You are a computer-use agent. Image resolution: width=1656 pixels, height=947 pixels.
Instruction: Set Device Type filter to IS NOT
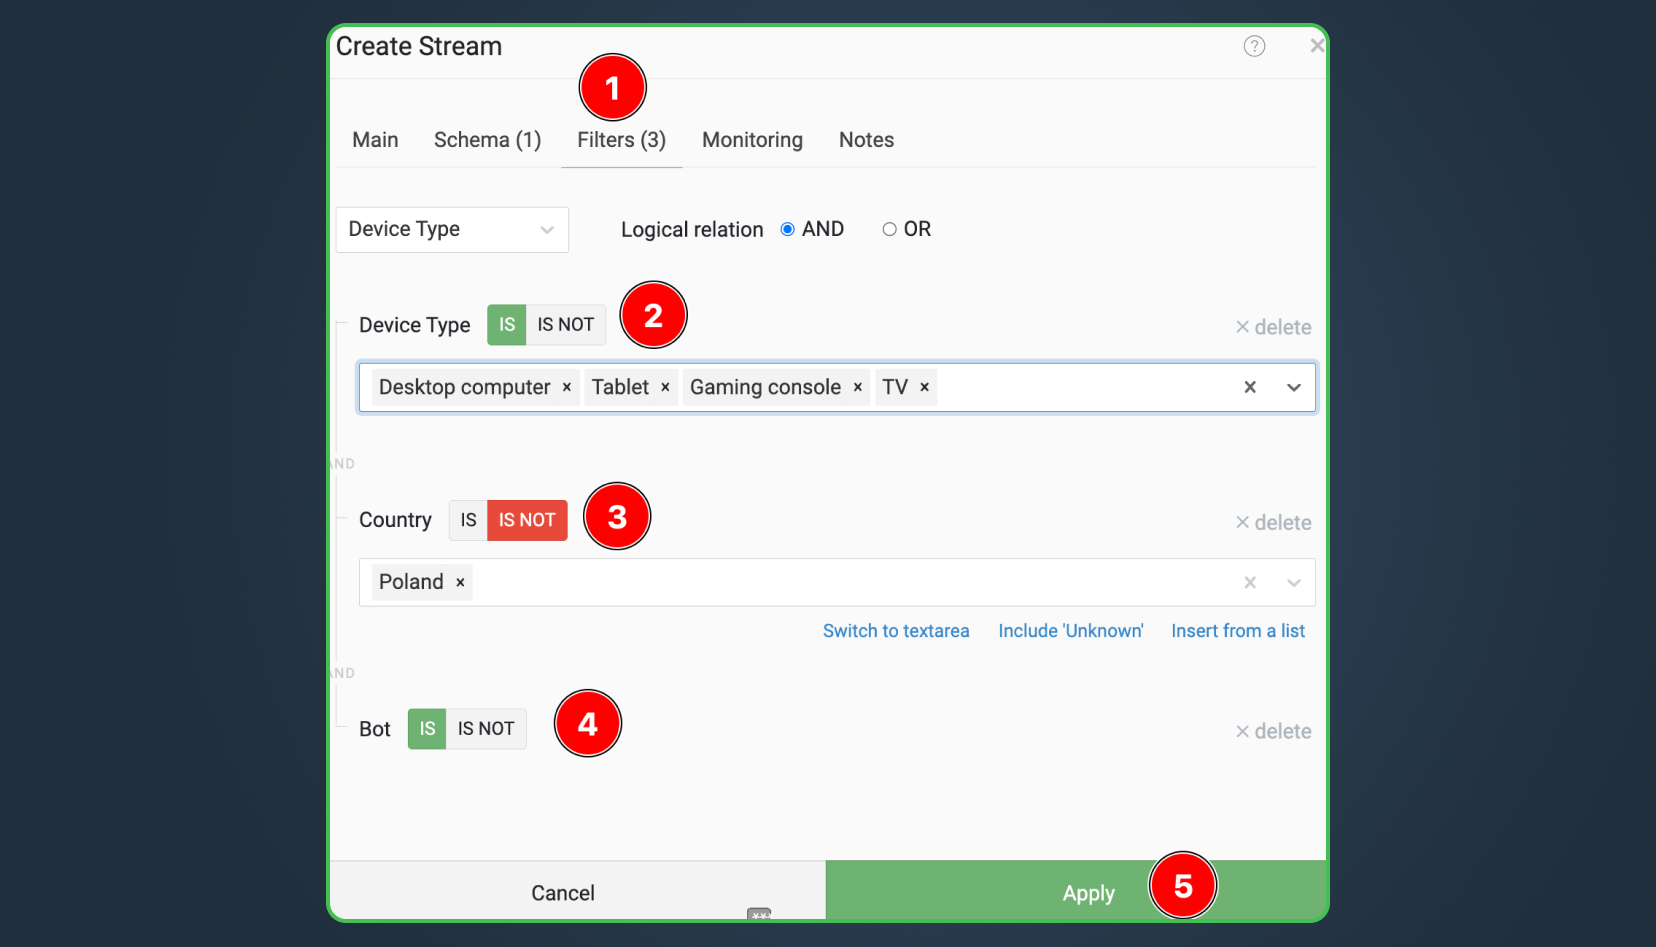(566, 325)
